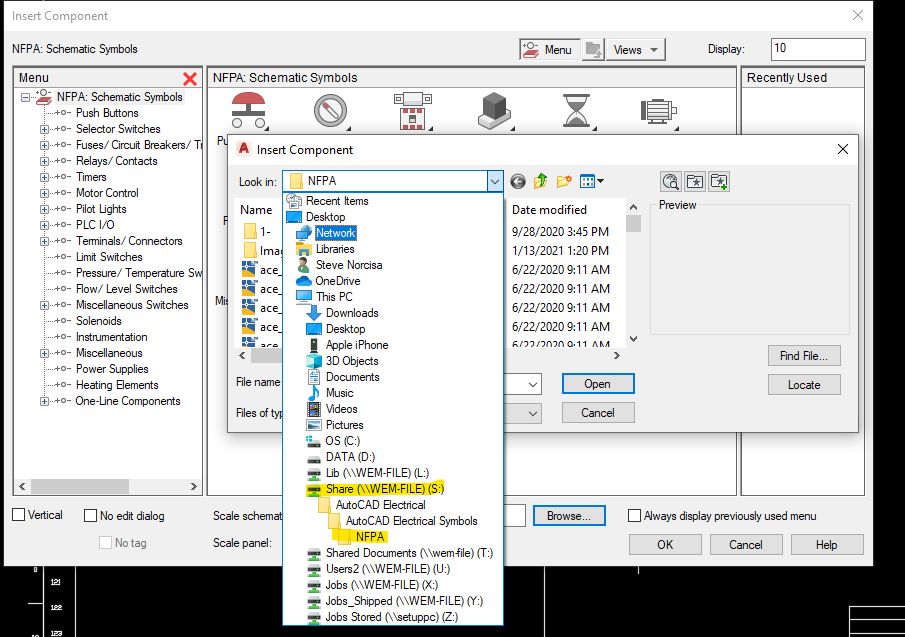Open the Timers hourglass symbol icon
Viewport: 905px width, 637px height.
(576, 110)
